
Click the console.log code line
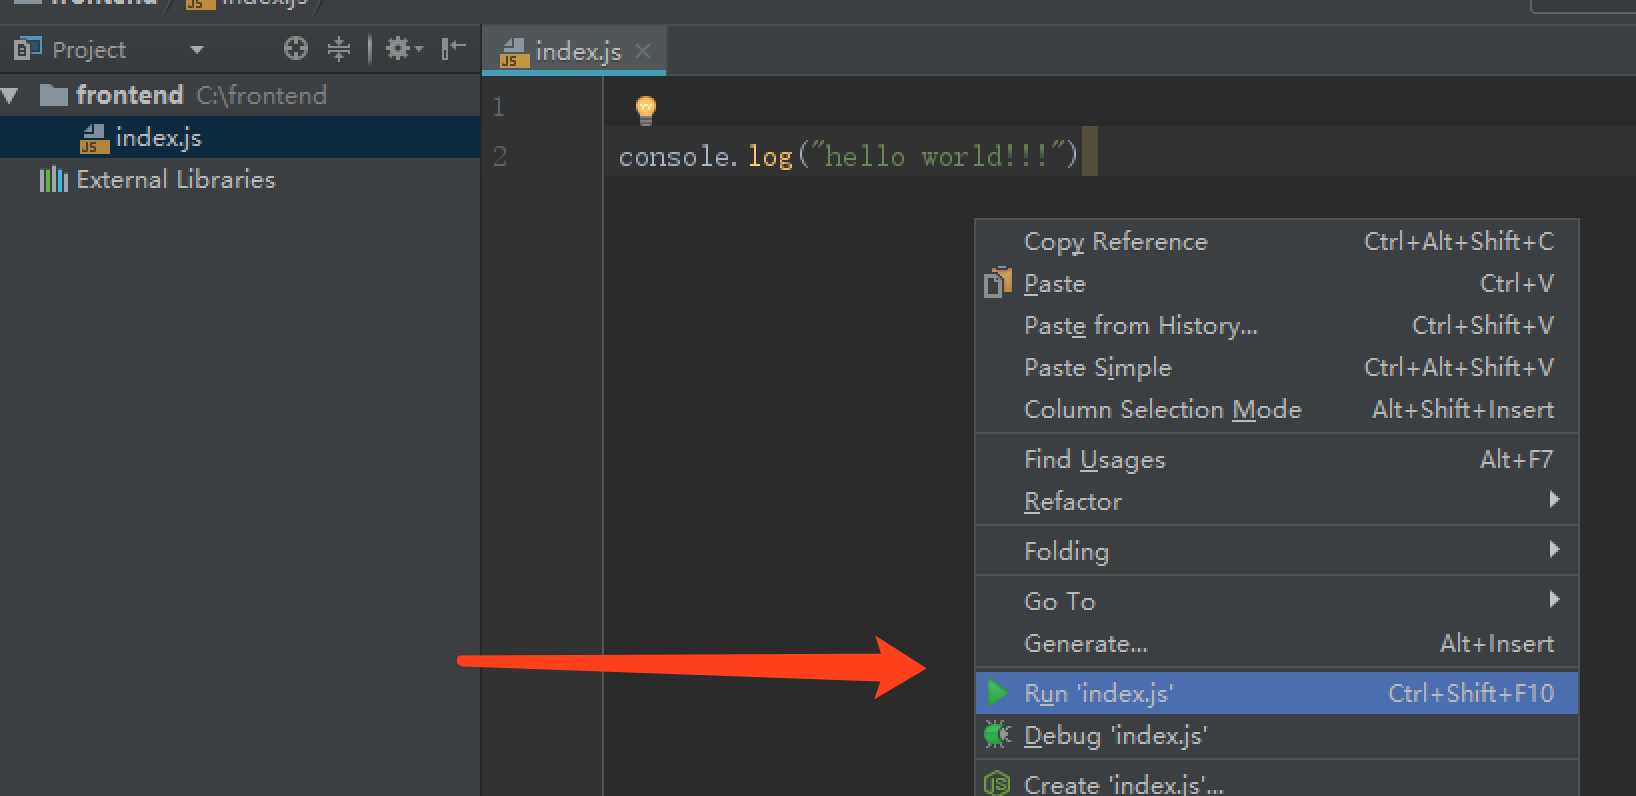click(x=848, y=156)
